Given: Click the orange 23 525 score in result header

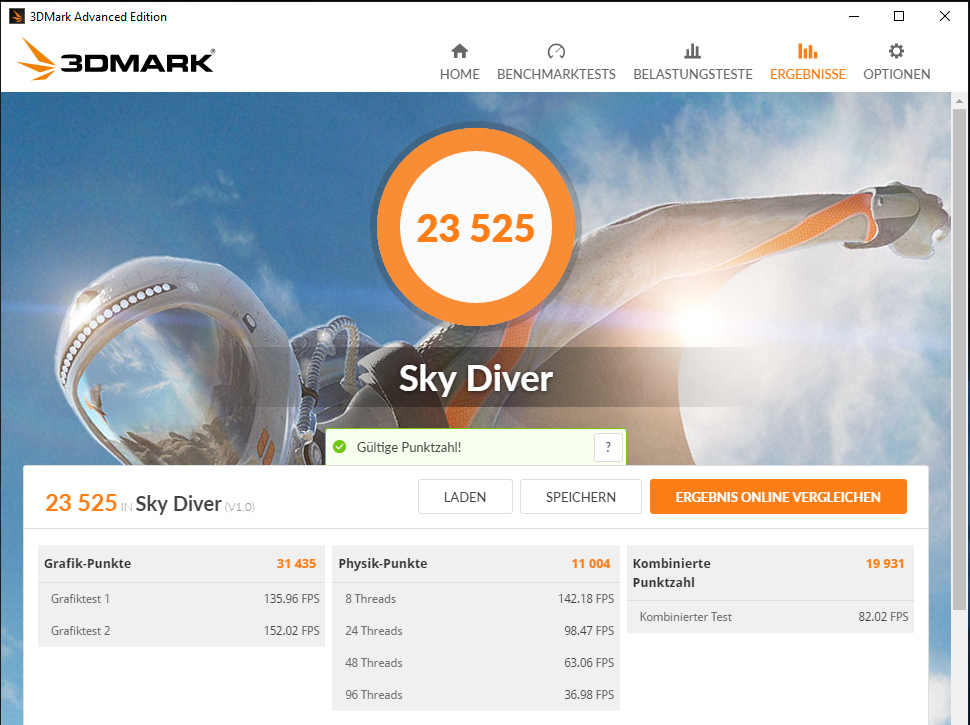Looking at the screenshot, I should [x=81, y=503].
